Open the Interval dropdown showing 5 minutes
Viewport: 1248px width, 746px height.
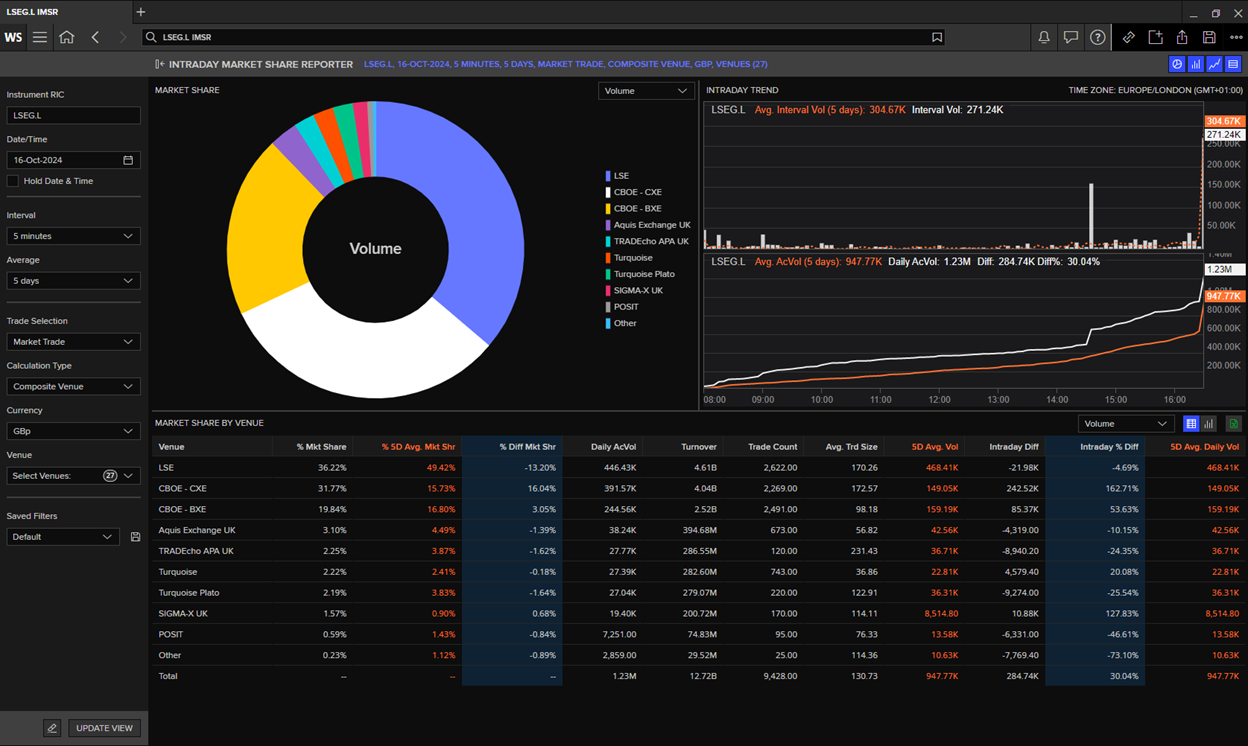click(x=72, y=235)
